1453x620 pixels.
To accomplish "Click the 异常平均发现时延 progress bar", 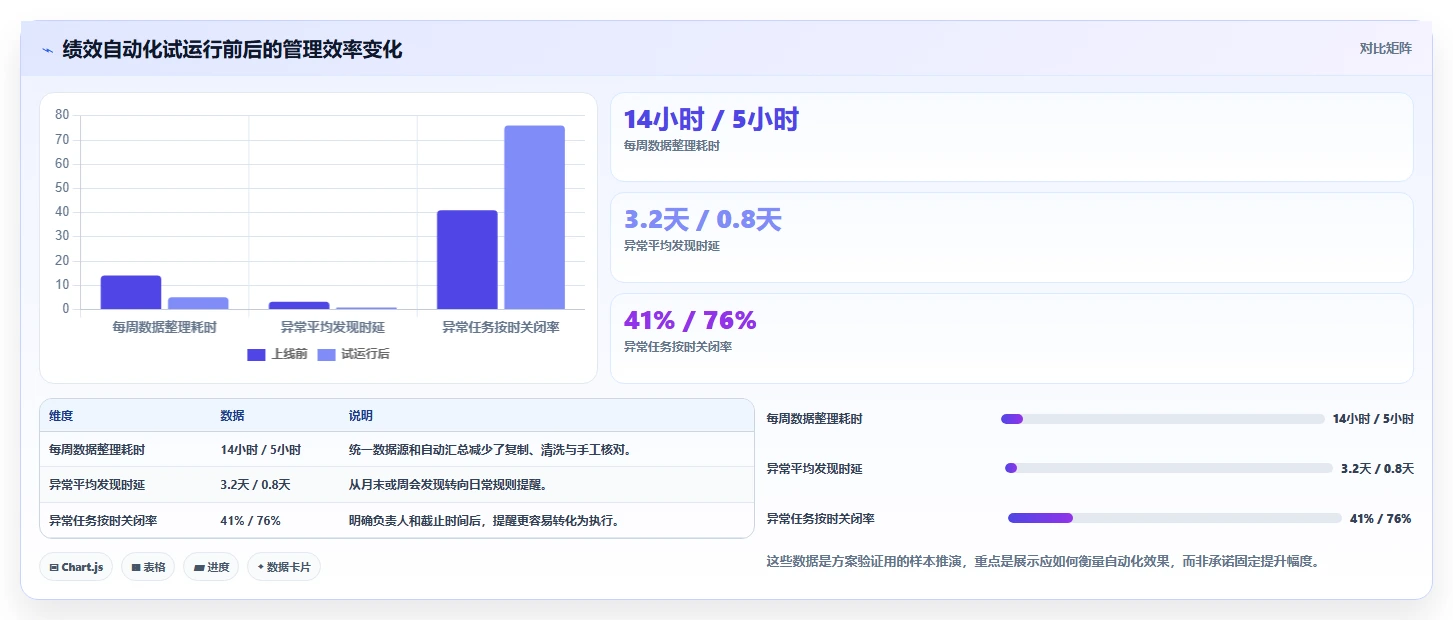I will point(1168,468).
